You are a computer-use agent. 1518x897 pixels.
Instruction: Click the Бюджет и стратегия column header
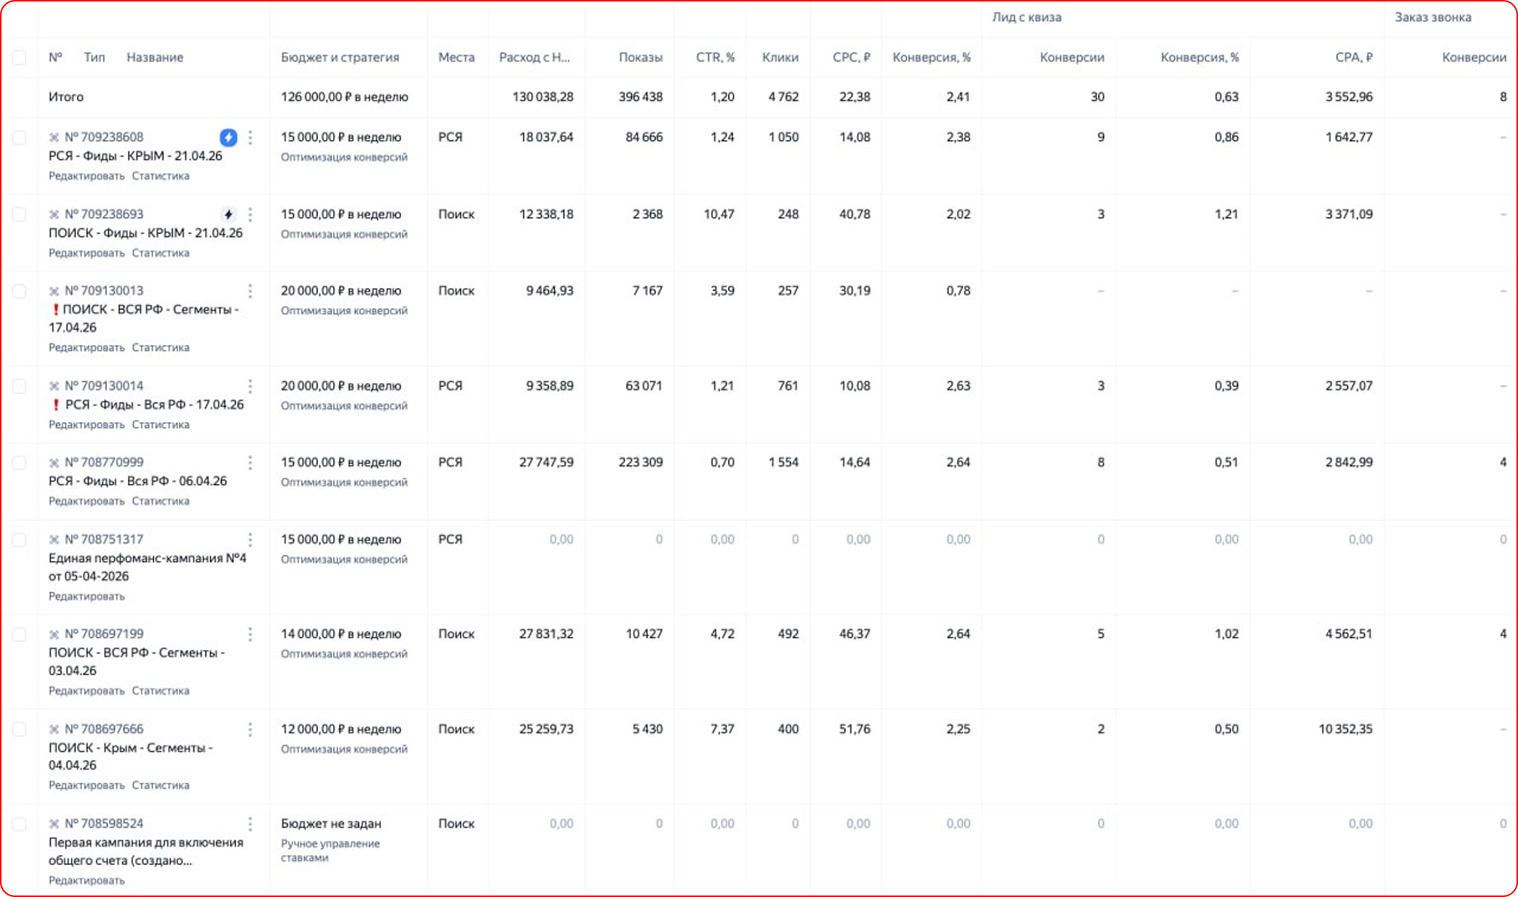click(x=340, y=58)
